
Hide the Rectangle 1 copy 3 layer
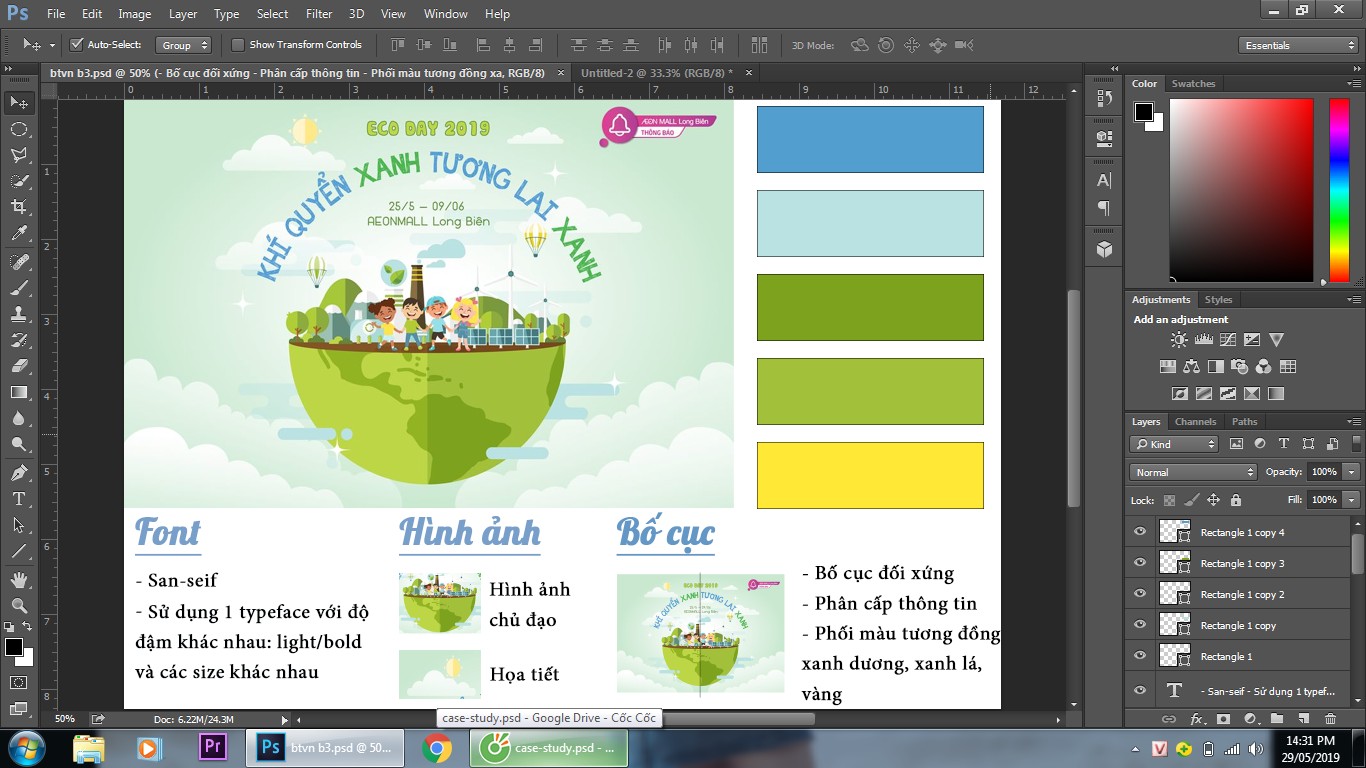1140,563
